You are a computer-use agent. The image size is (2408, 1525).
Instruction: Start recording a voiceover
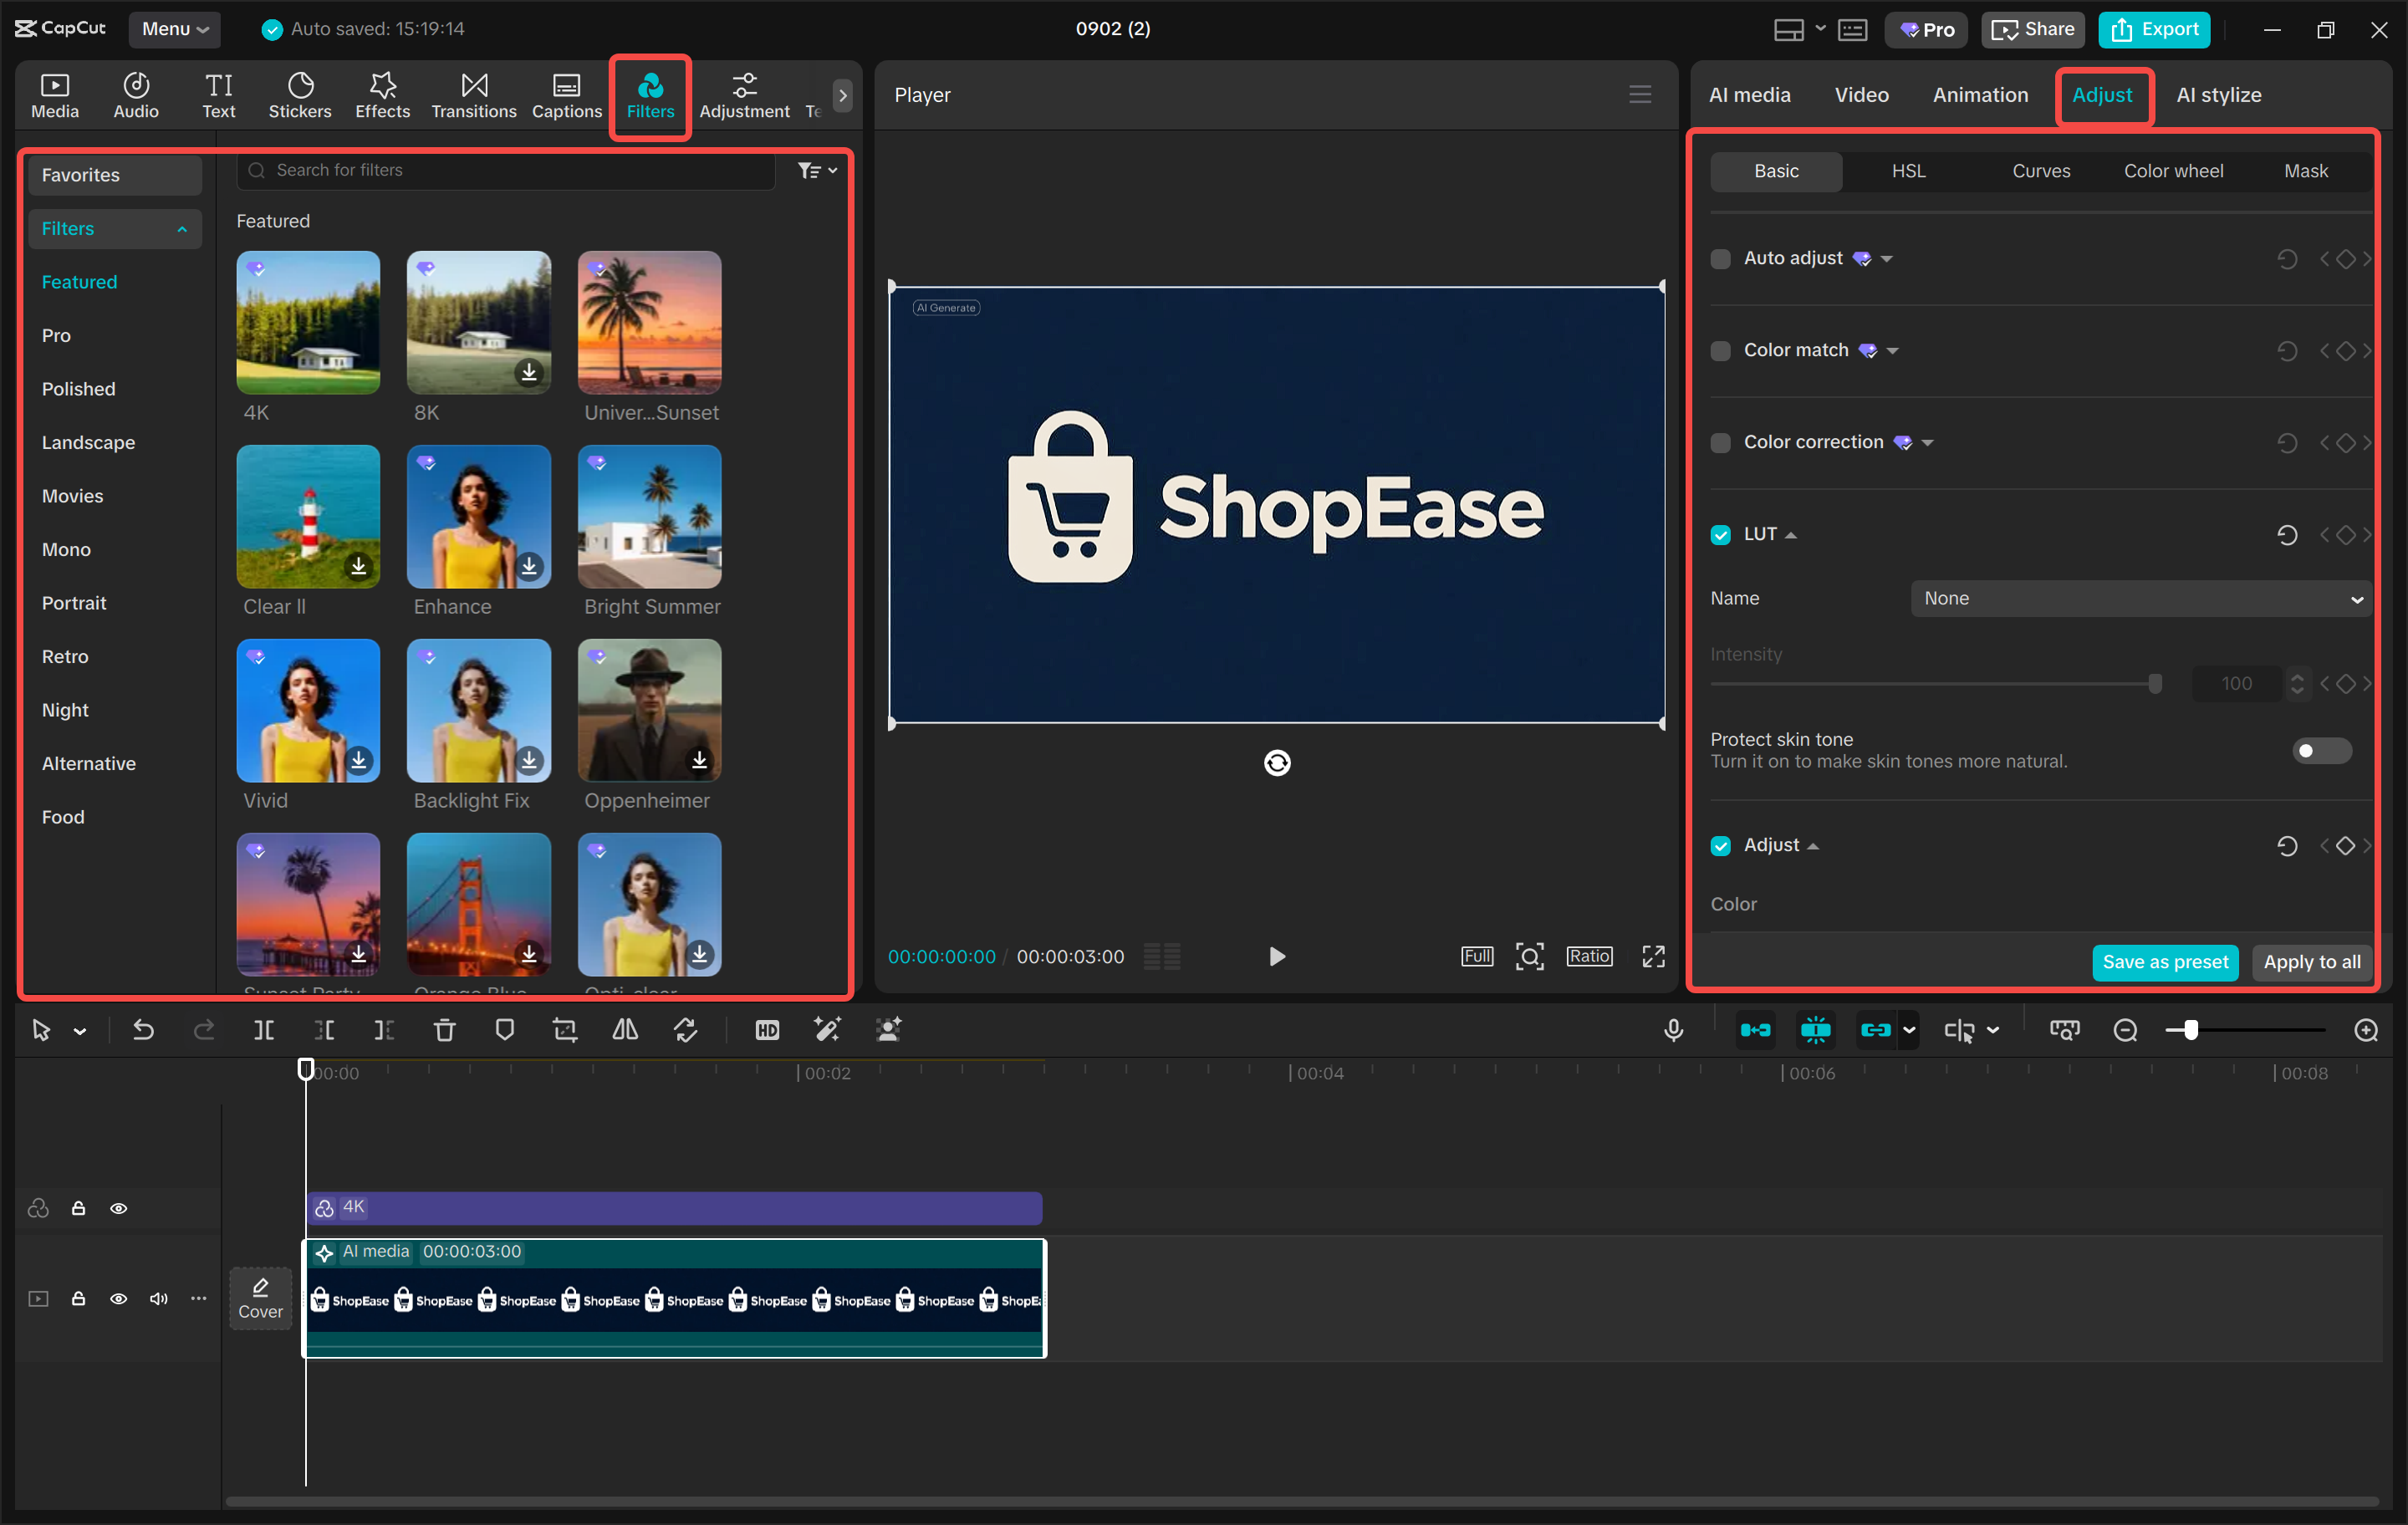tap(1674, 1029)
